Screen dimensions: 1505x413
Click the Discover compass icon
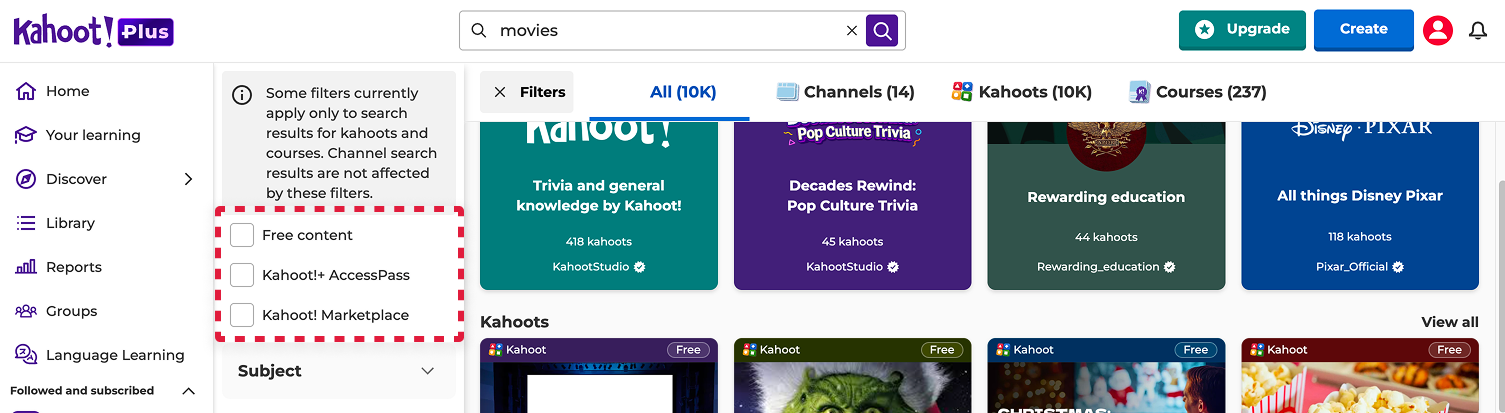[x=26, y=179]
